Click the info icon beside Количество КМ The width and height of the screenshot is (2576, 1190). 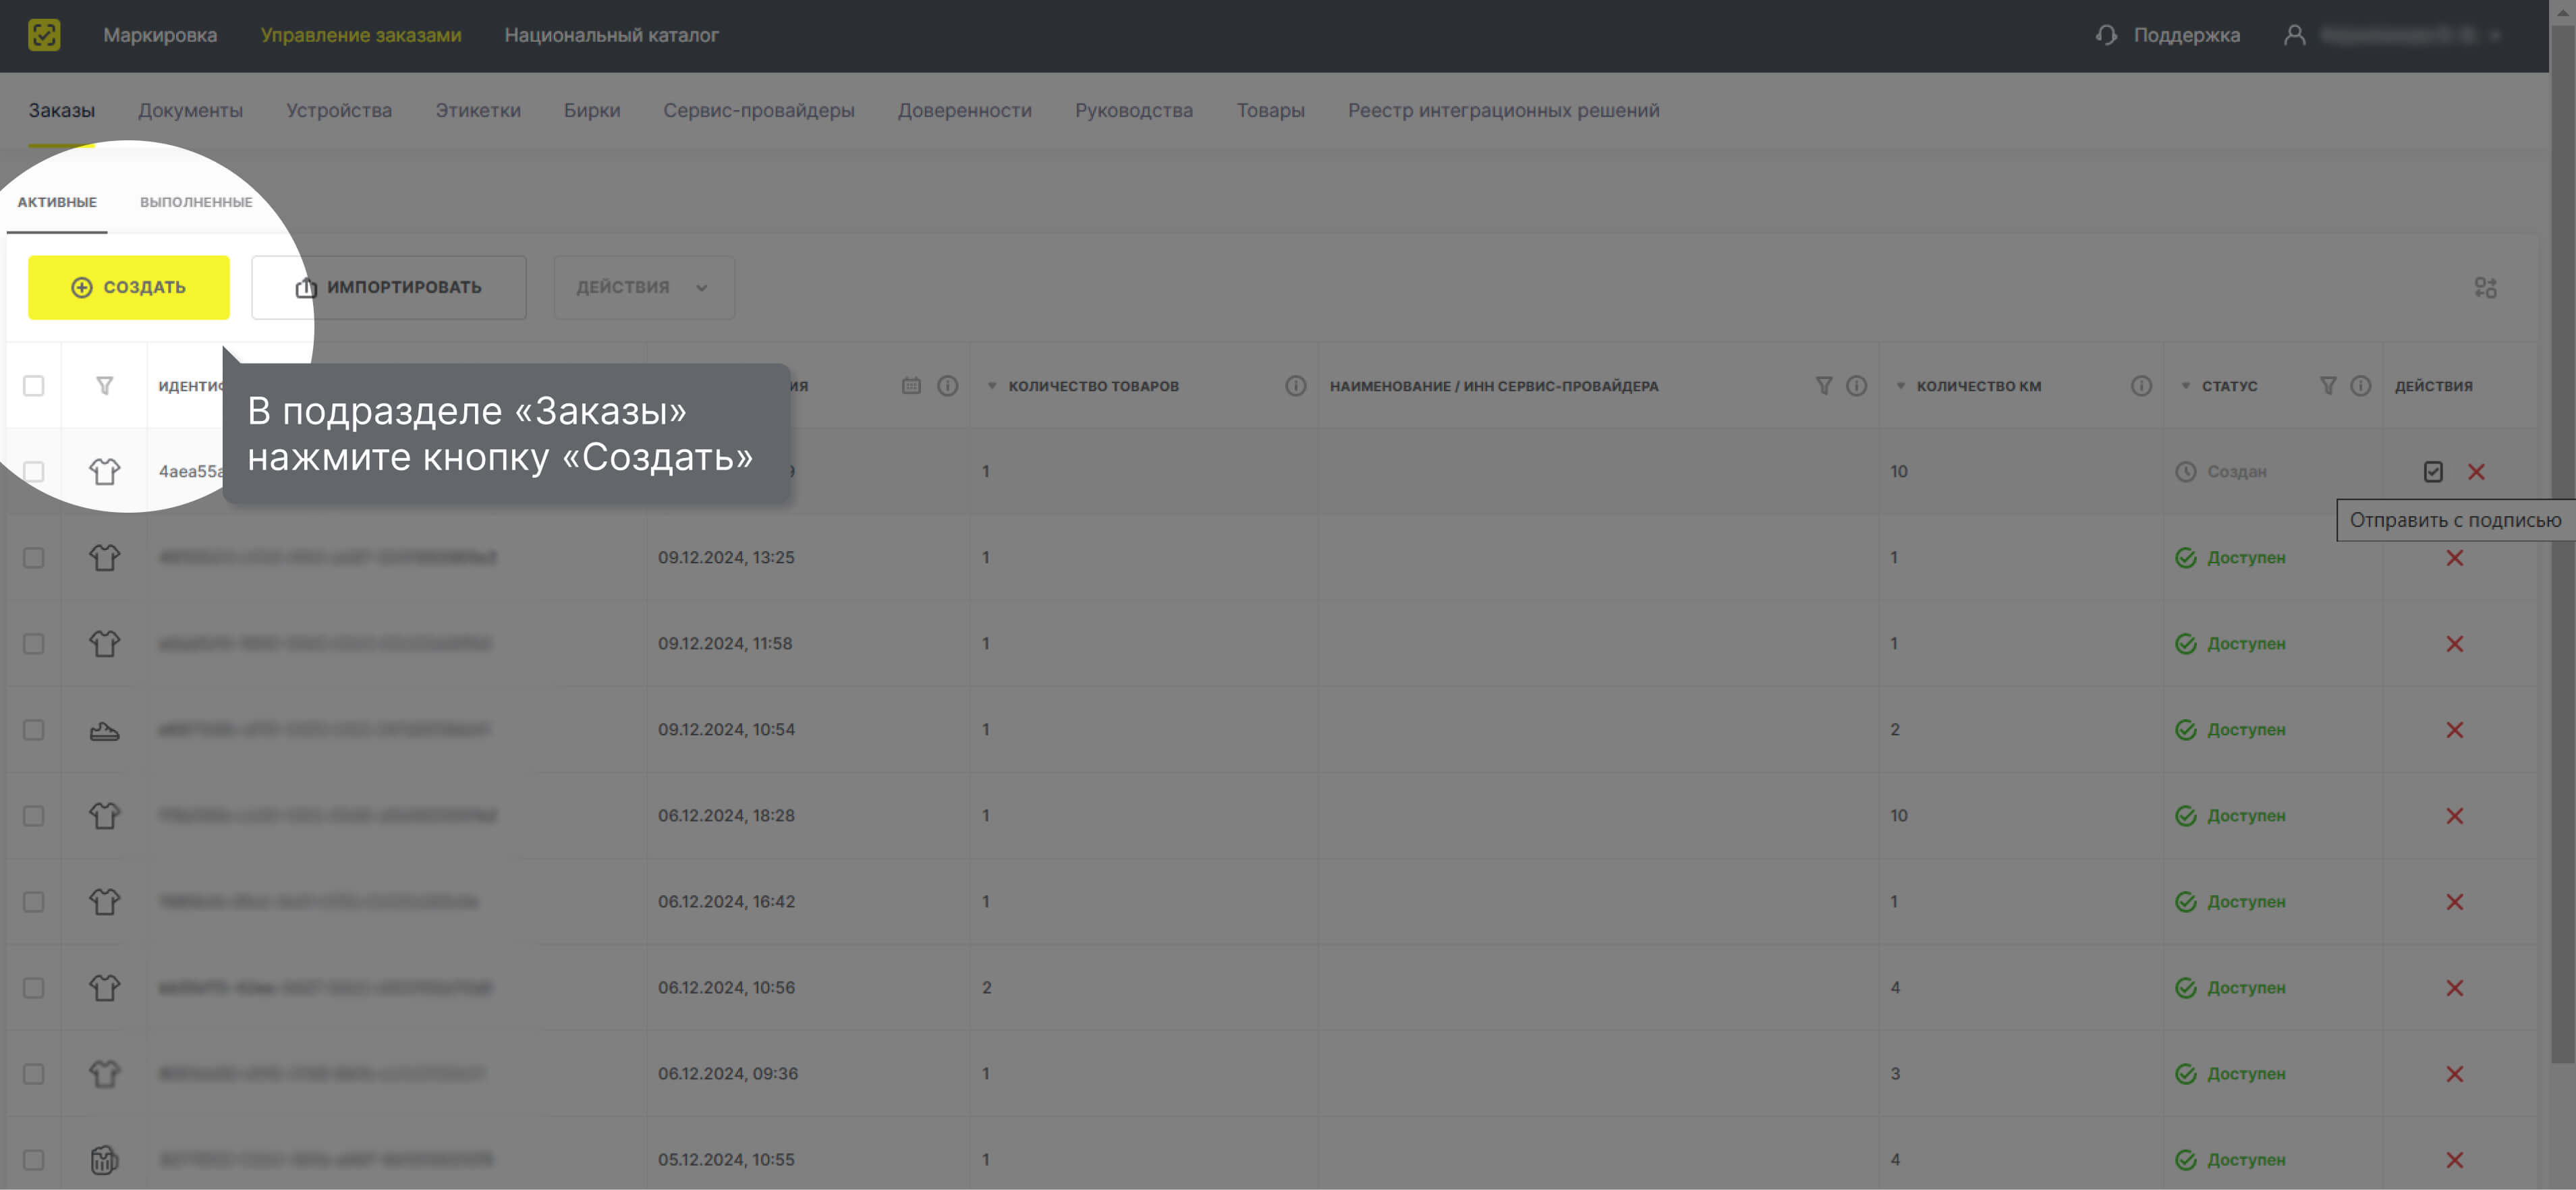click(x=2140, y=386)
